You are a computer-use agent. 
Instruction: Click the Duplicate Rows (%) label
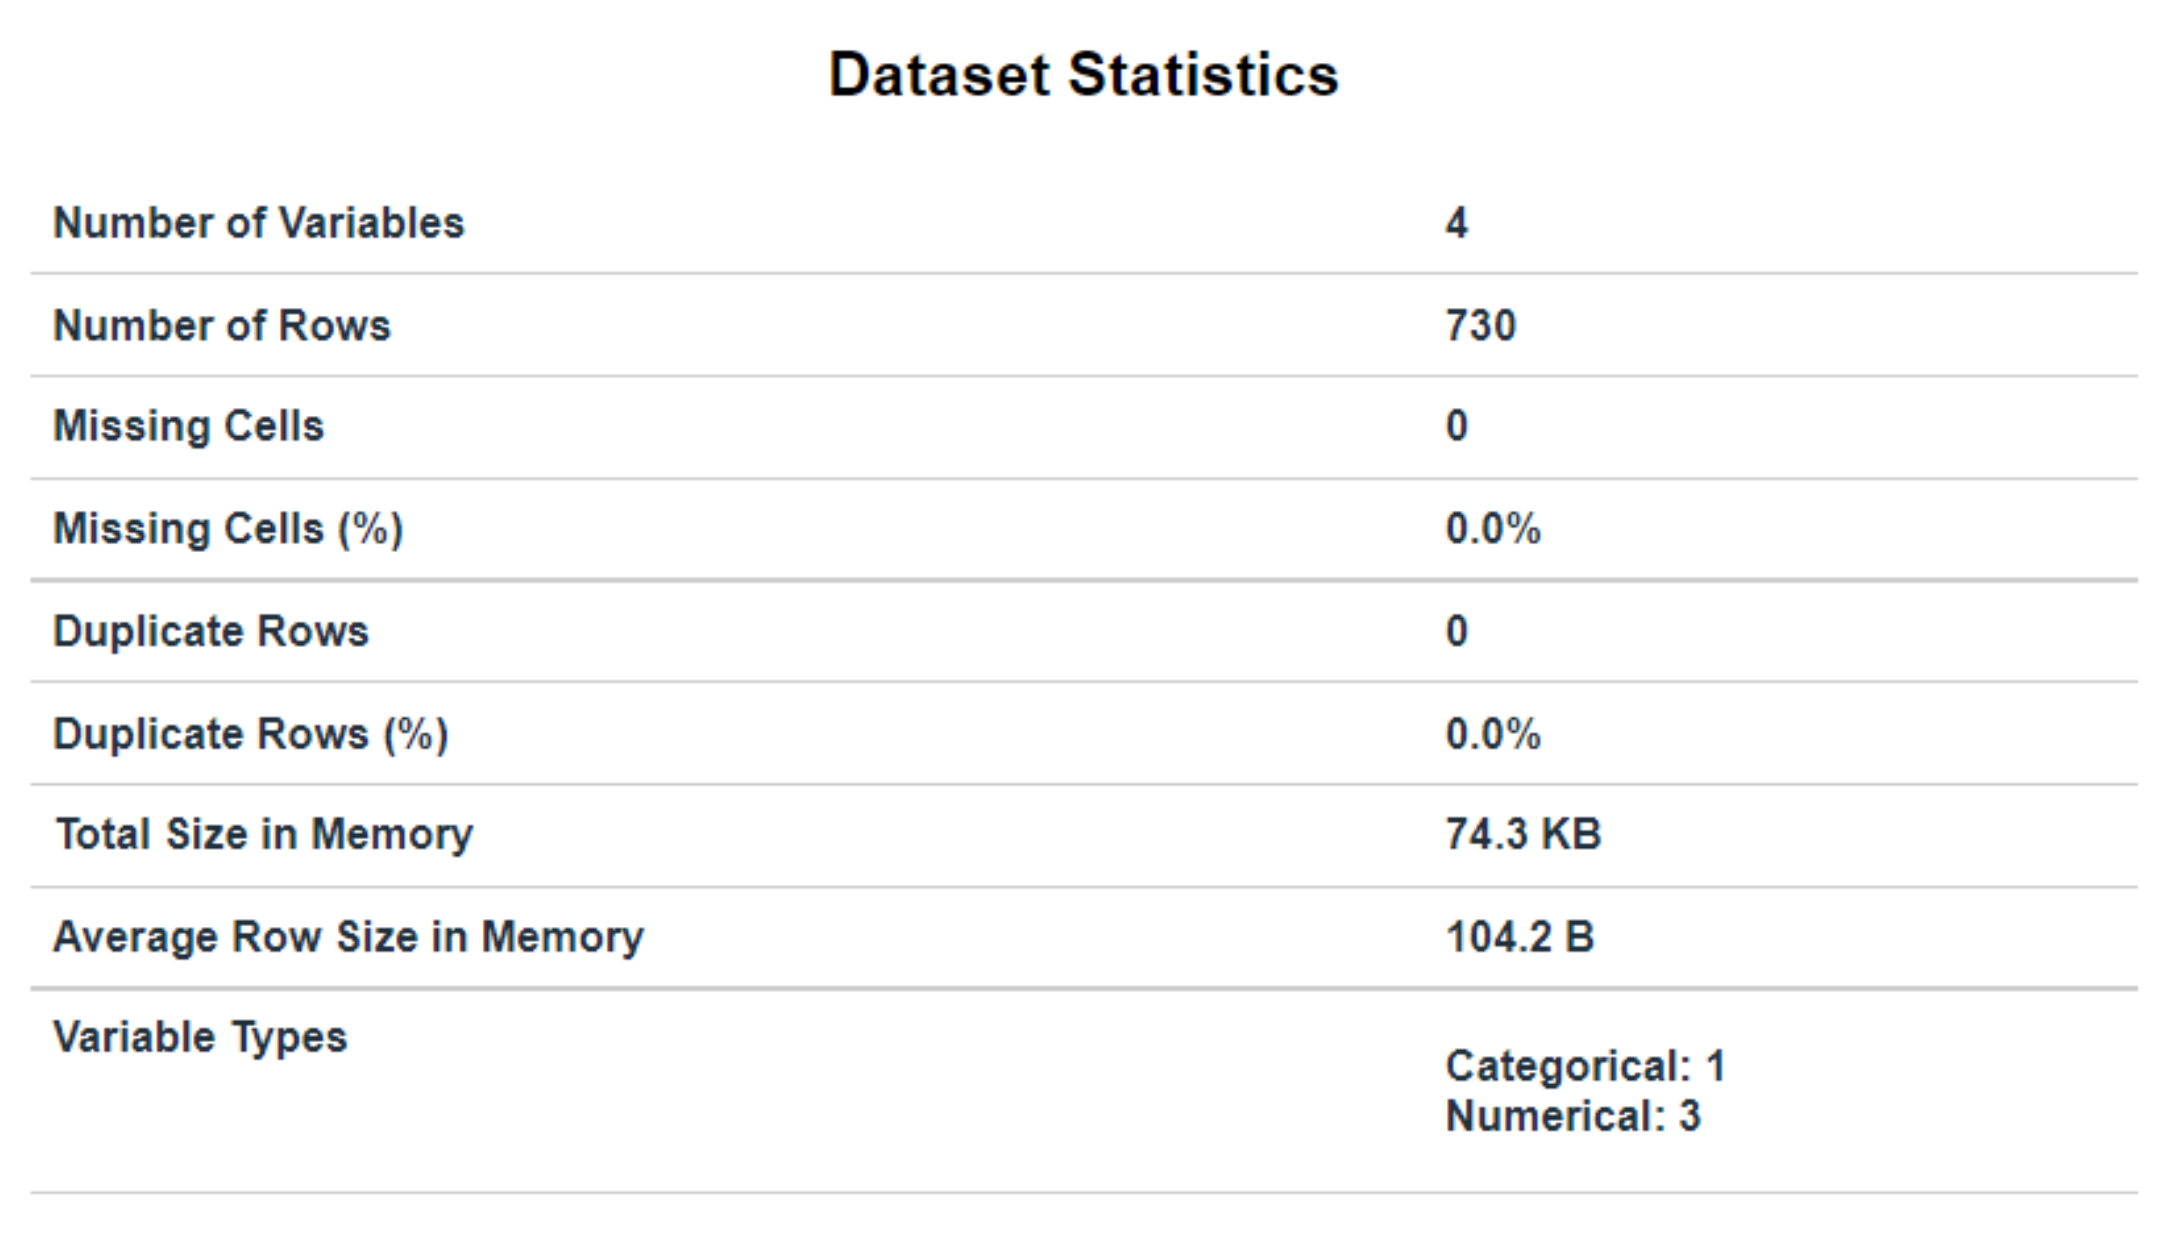click(251, 734)
